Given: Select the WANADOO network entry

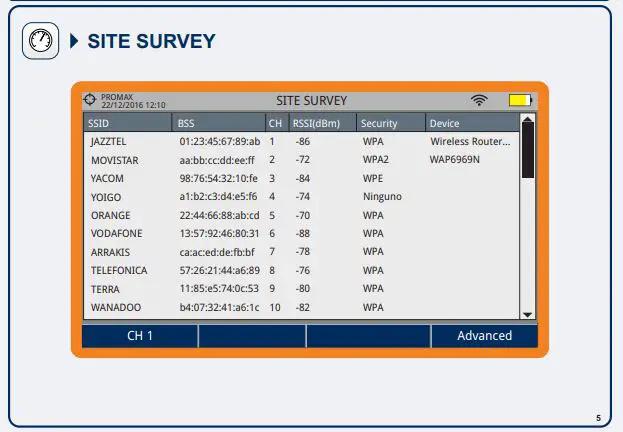Looking at the screenshot, I should pos(301,307).
